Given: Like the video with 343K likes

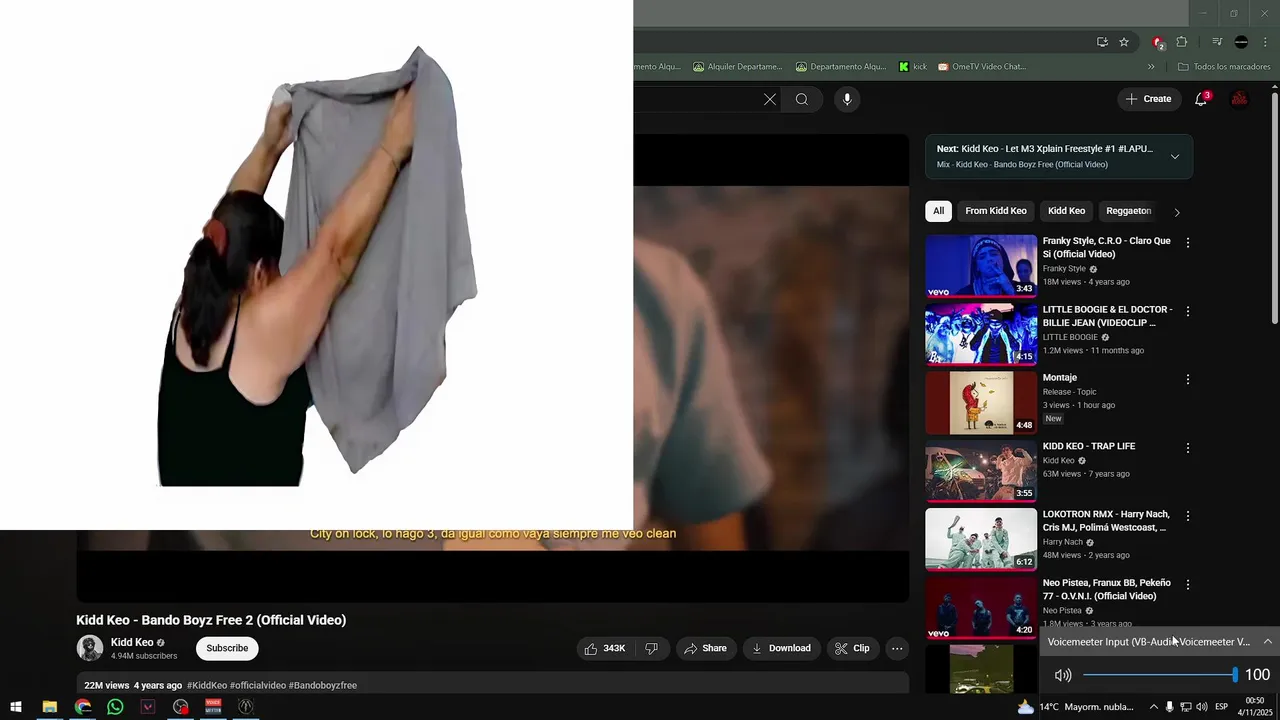Looking at the screenshot, I should click(x=605, y=648).
